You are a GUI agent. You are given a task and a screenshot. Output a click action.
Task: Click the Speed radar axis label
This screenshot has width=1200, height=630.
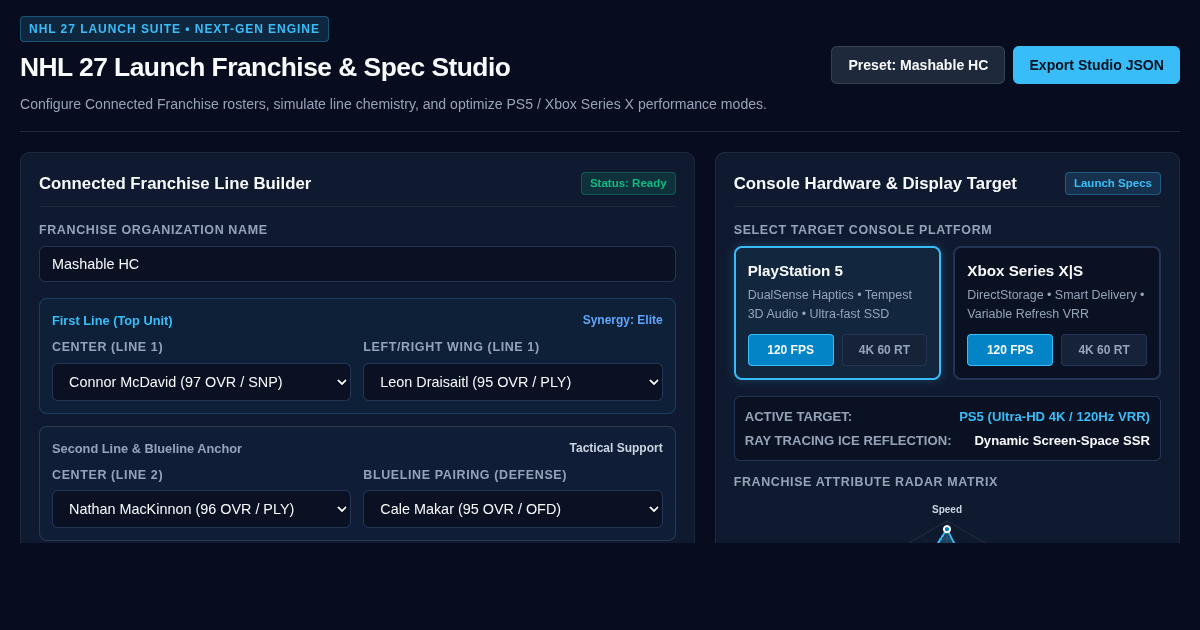point(947,509)
